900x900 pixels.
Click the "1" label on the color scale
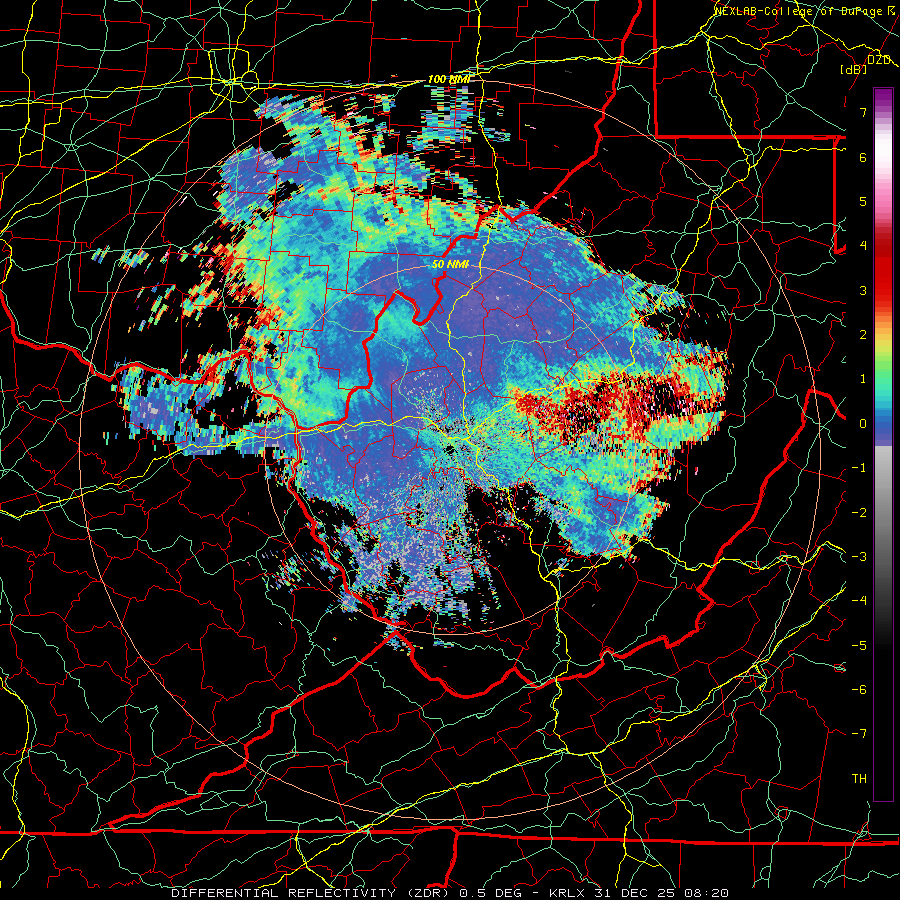[863, 379]
